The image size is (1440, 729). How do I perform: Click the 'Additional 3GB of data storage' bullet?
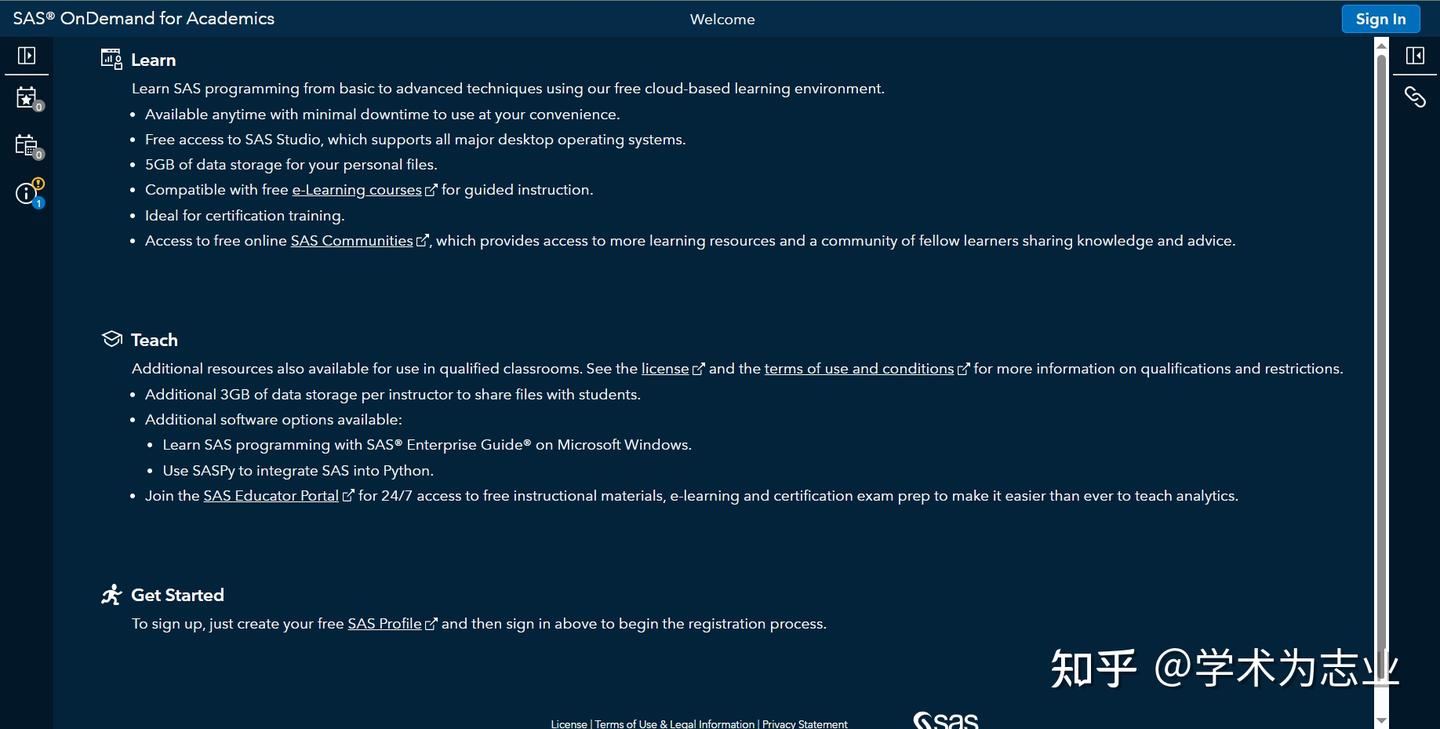pos(393,395)
